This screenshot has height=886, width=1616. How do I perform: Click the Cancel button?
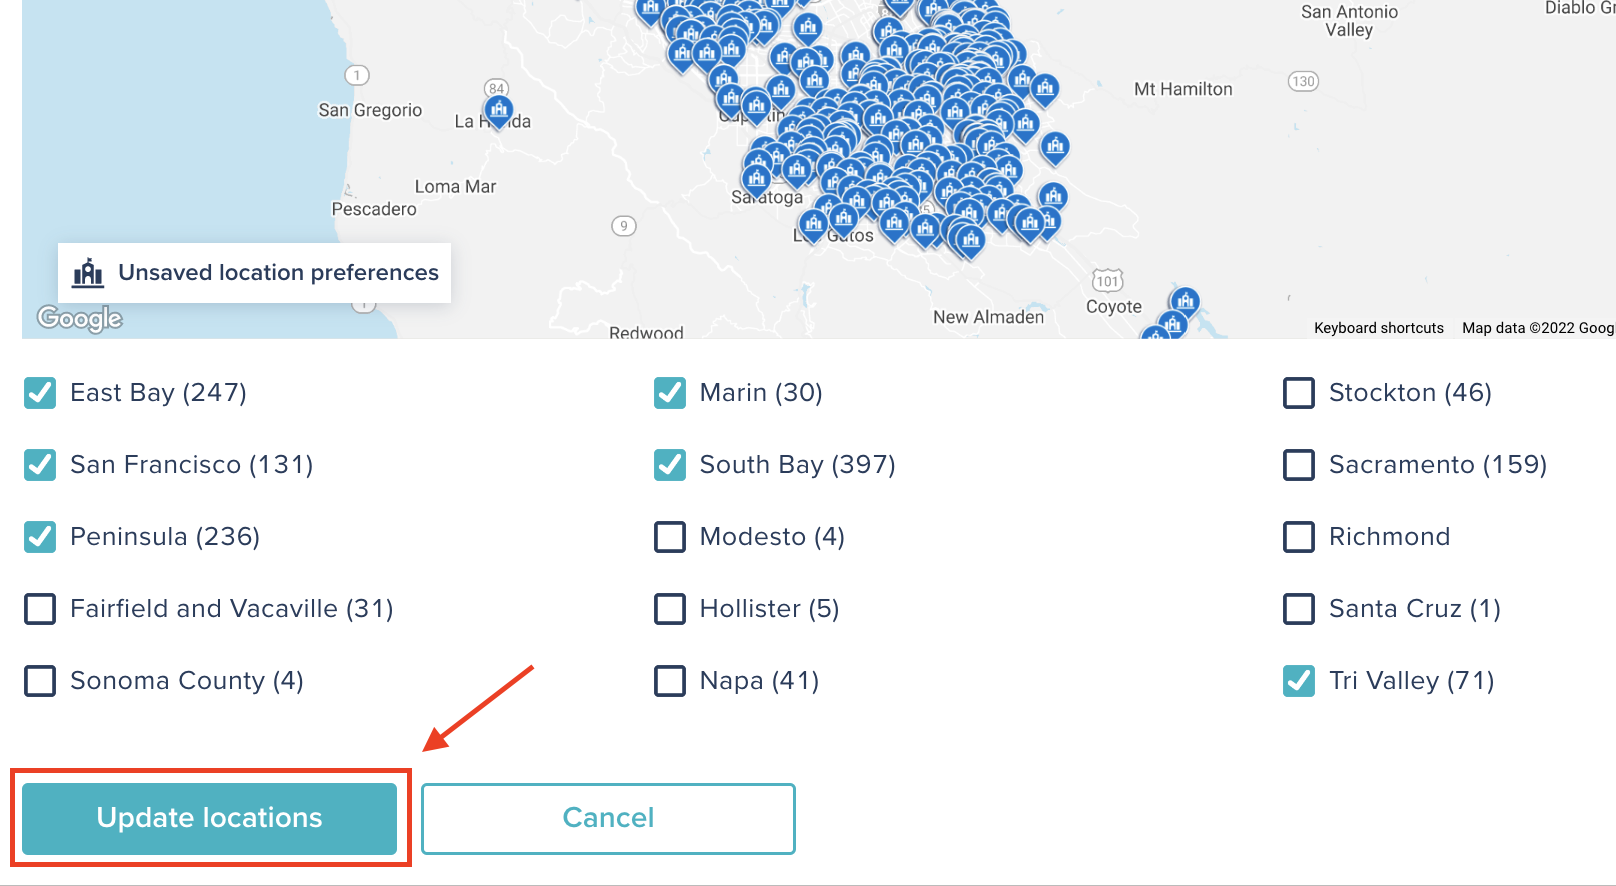point(608,818)
